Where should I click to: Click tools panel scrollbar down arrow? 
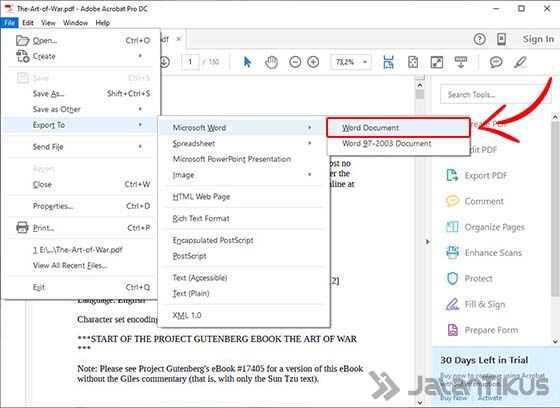[x=555, y=341]
